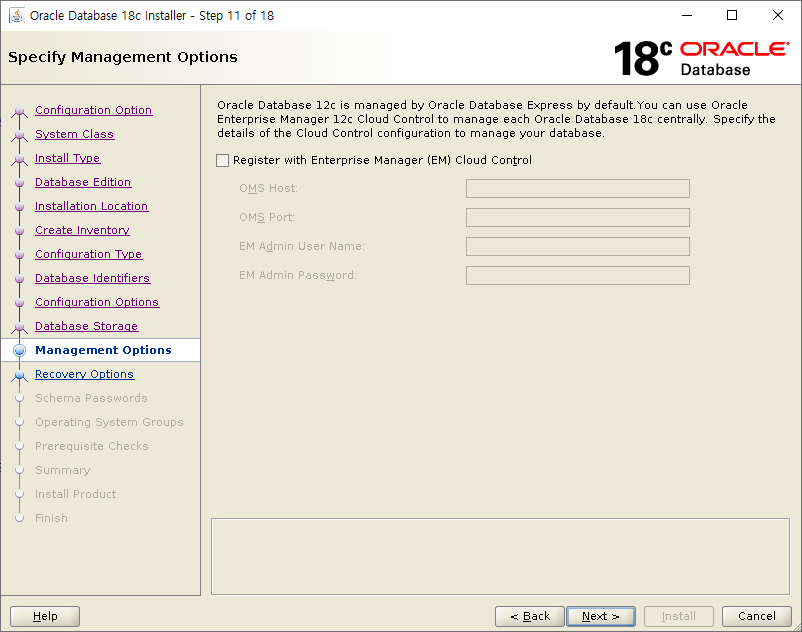Jump back to Install Type step
Viewport: 802px width, 632px height.
click(x=68, y=158)
